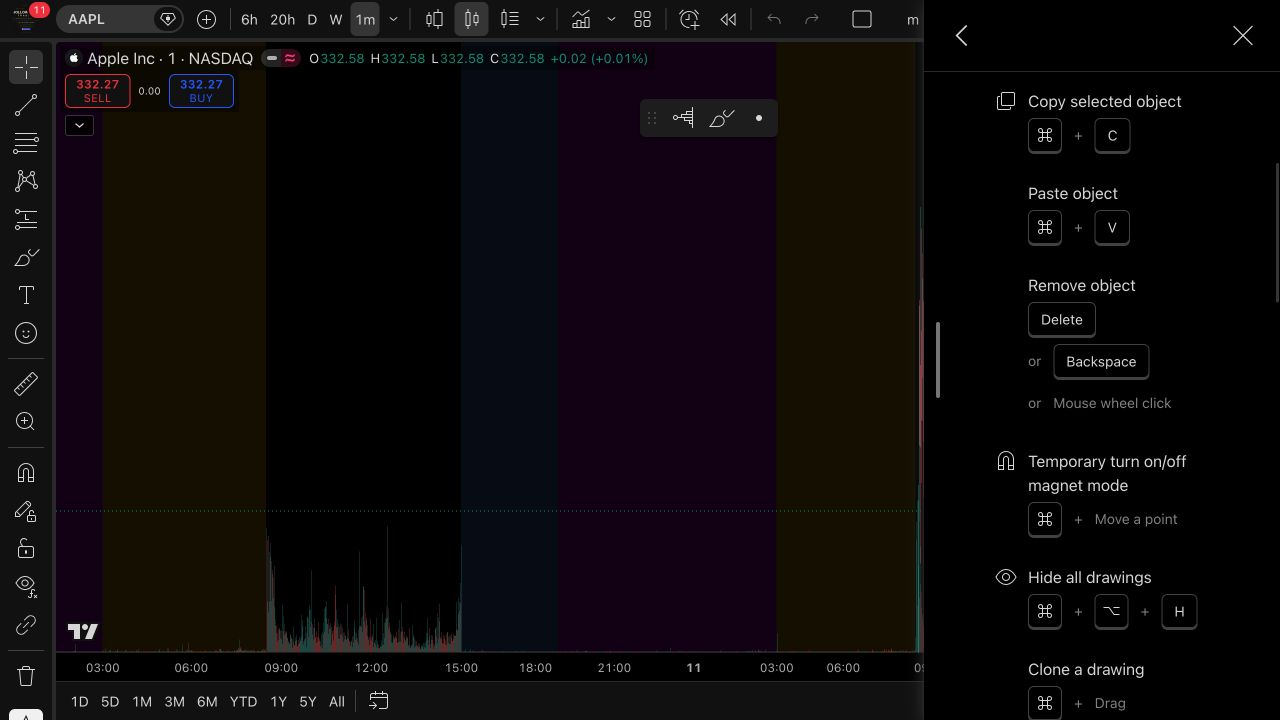
Task: Open the layout setup square icon
Action: (x=862, y=19)
